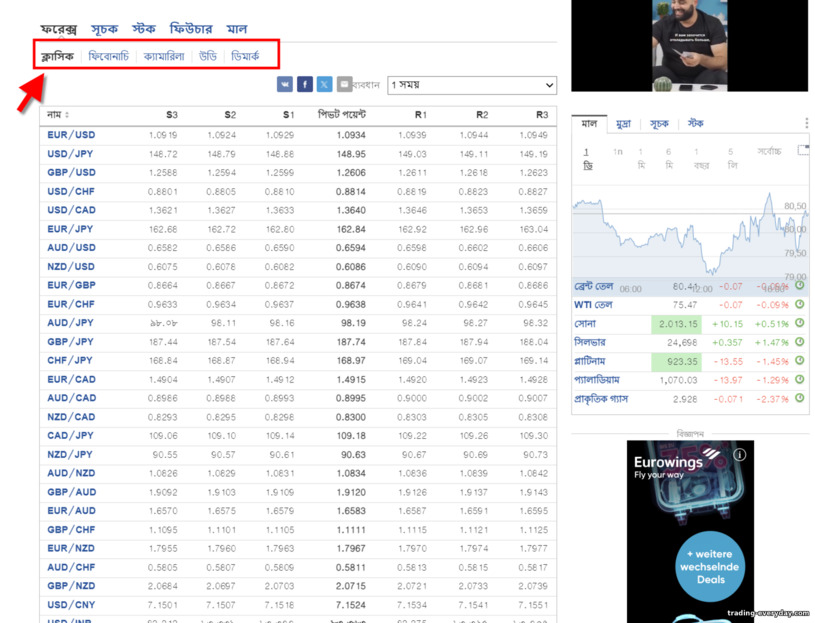Switch to the ফিবোনাচি pivot tab
Image resolution: width=815 pixels, height=623 pixels.
[109, 56]
